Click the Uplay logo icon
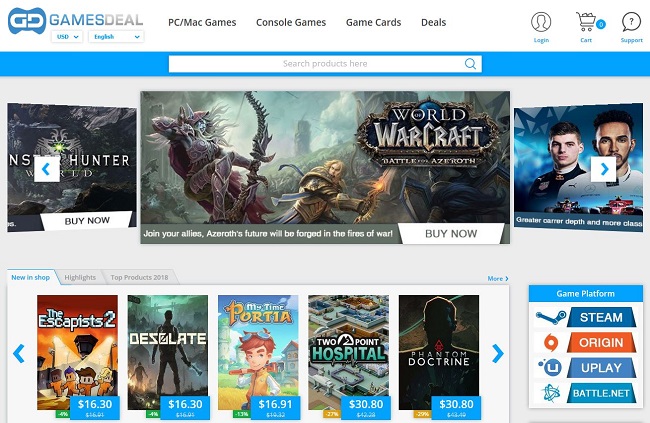Screen dimensions: 650x423 coord(550,367)
